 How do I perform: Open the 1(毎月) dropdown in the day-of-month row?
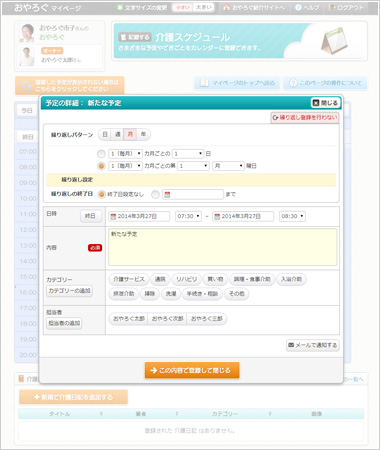coord(125,154)
